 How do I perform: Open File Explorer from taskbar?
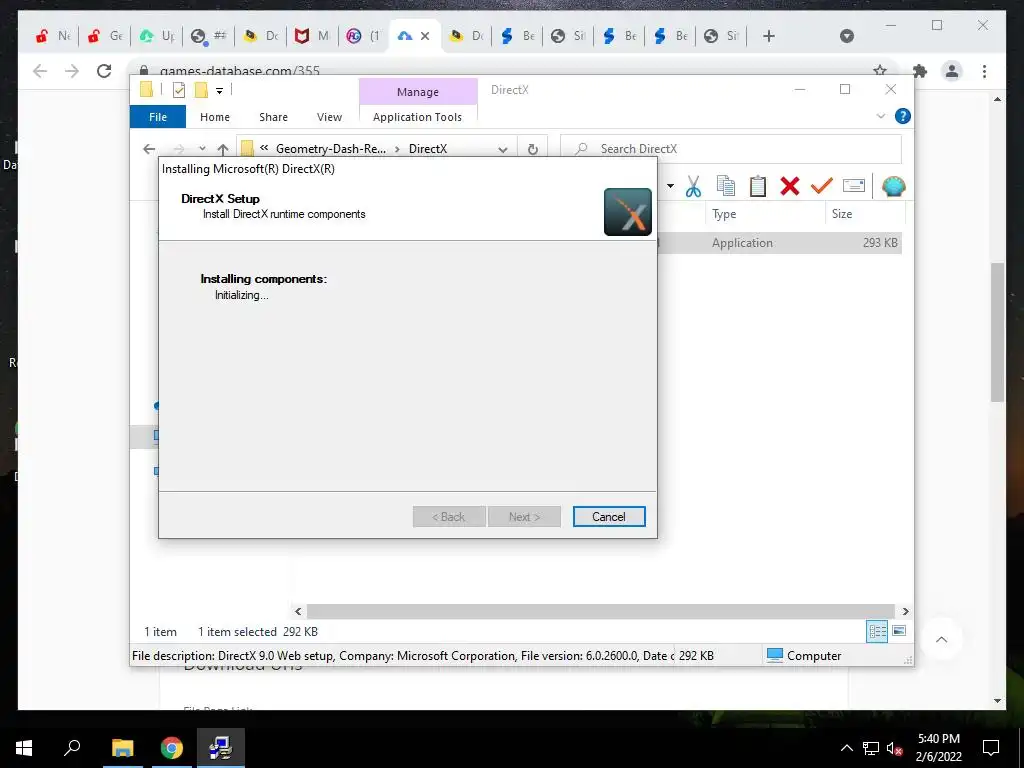(x=122, y=748)
